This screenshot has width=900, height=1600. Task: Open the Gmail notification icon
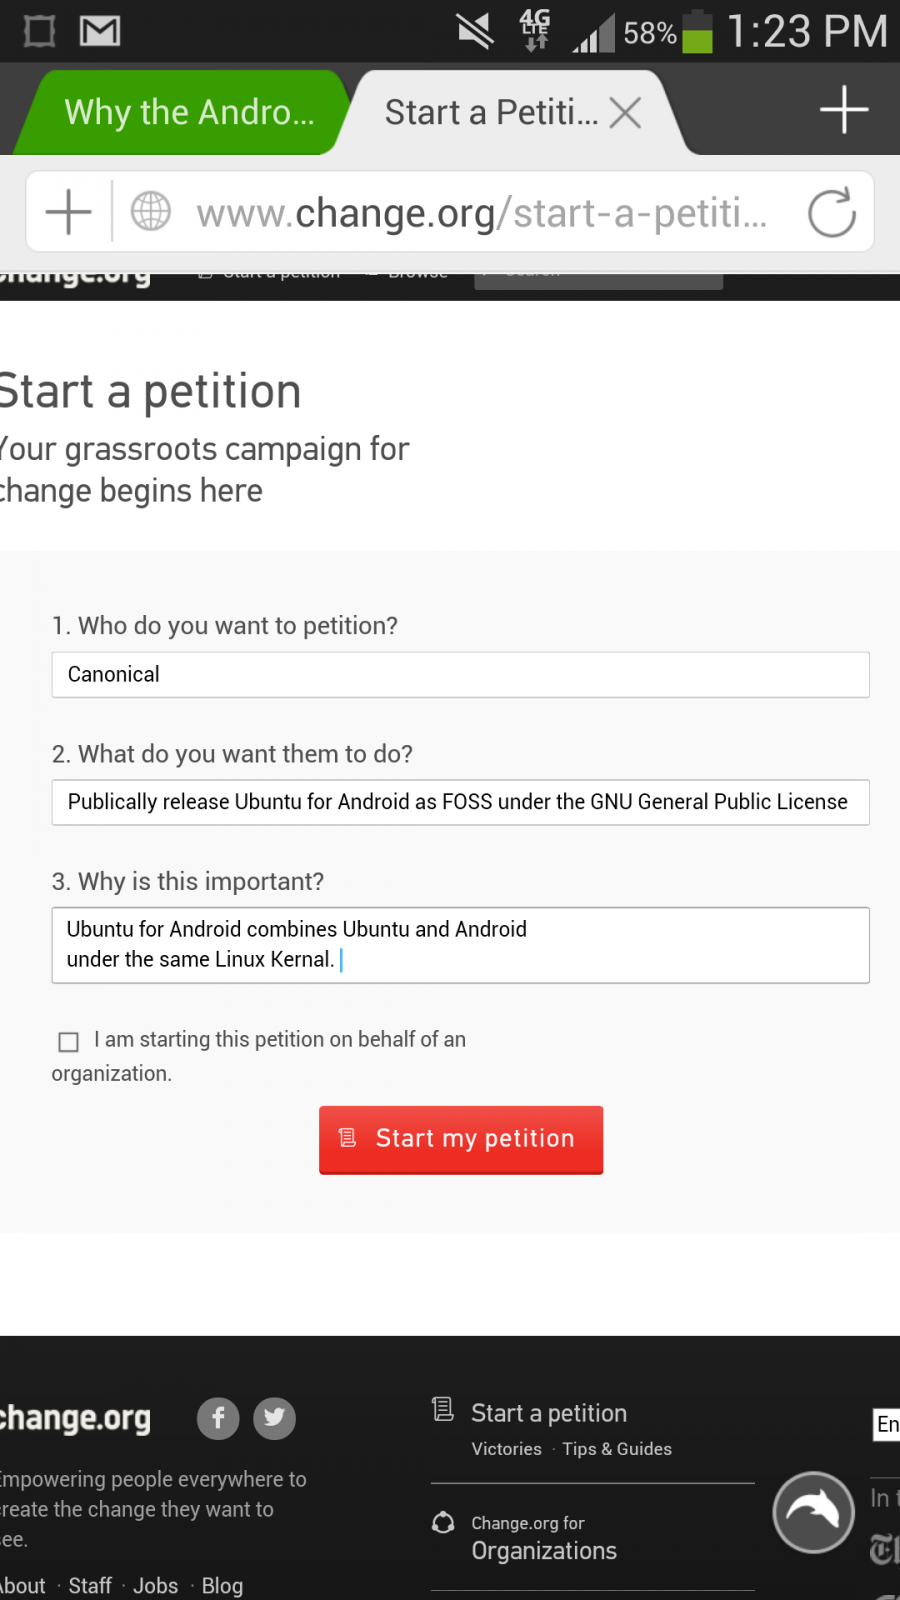(x=100, y=31)
